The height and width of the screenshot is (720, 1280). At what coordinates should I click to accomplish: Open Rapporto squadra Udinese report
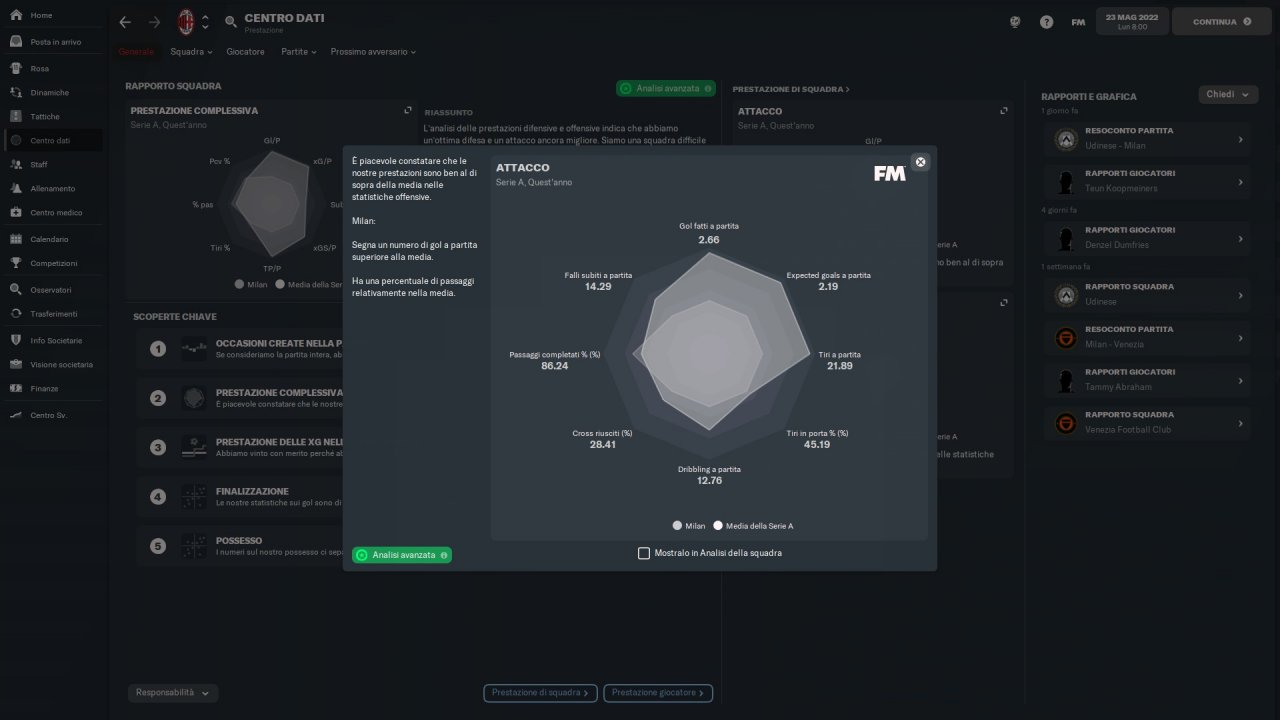(x=1147, y=296)
